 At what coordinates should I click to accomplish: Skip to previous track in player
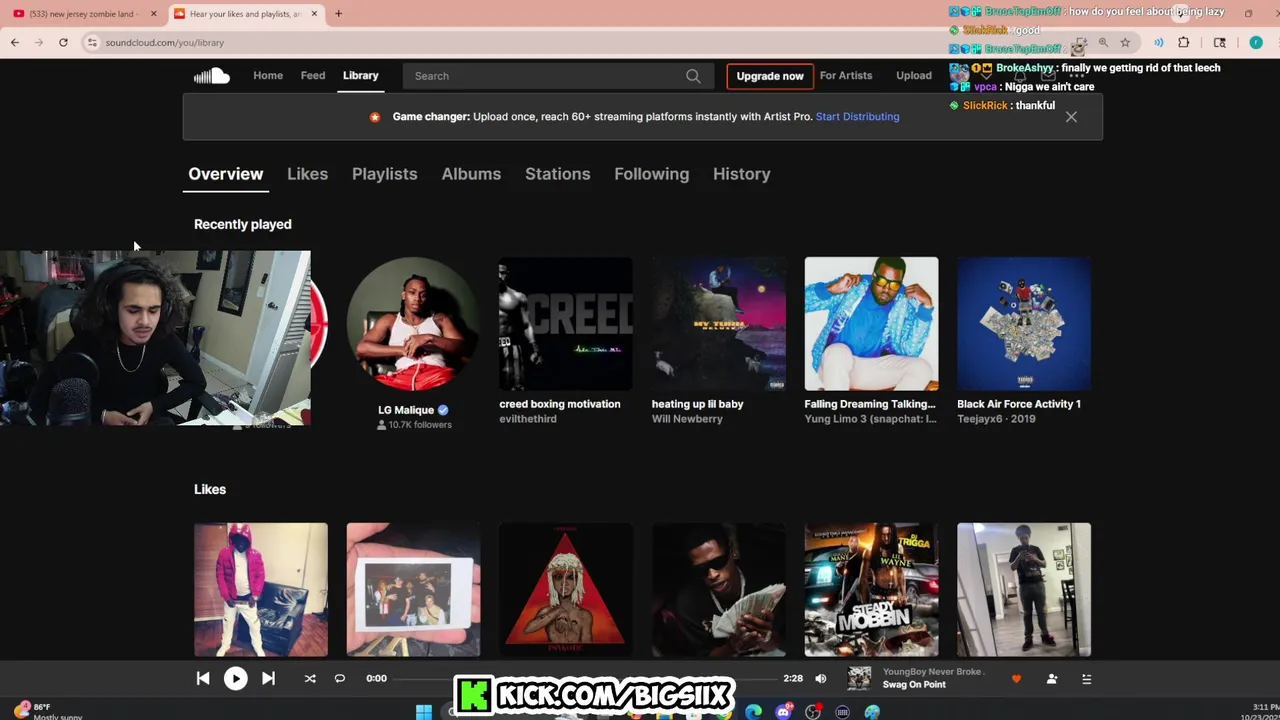pos(203,678)
